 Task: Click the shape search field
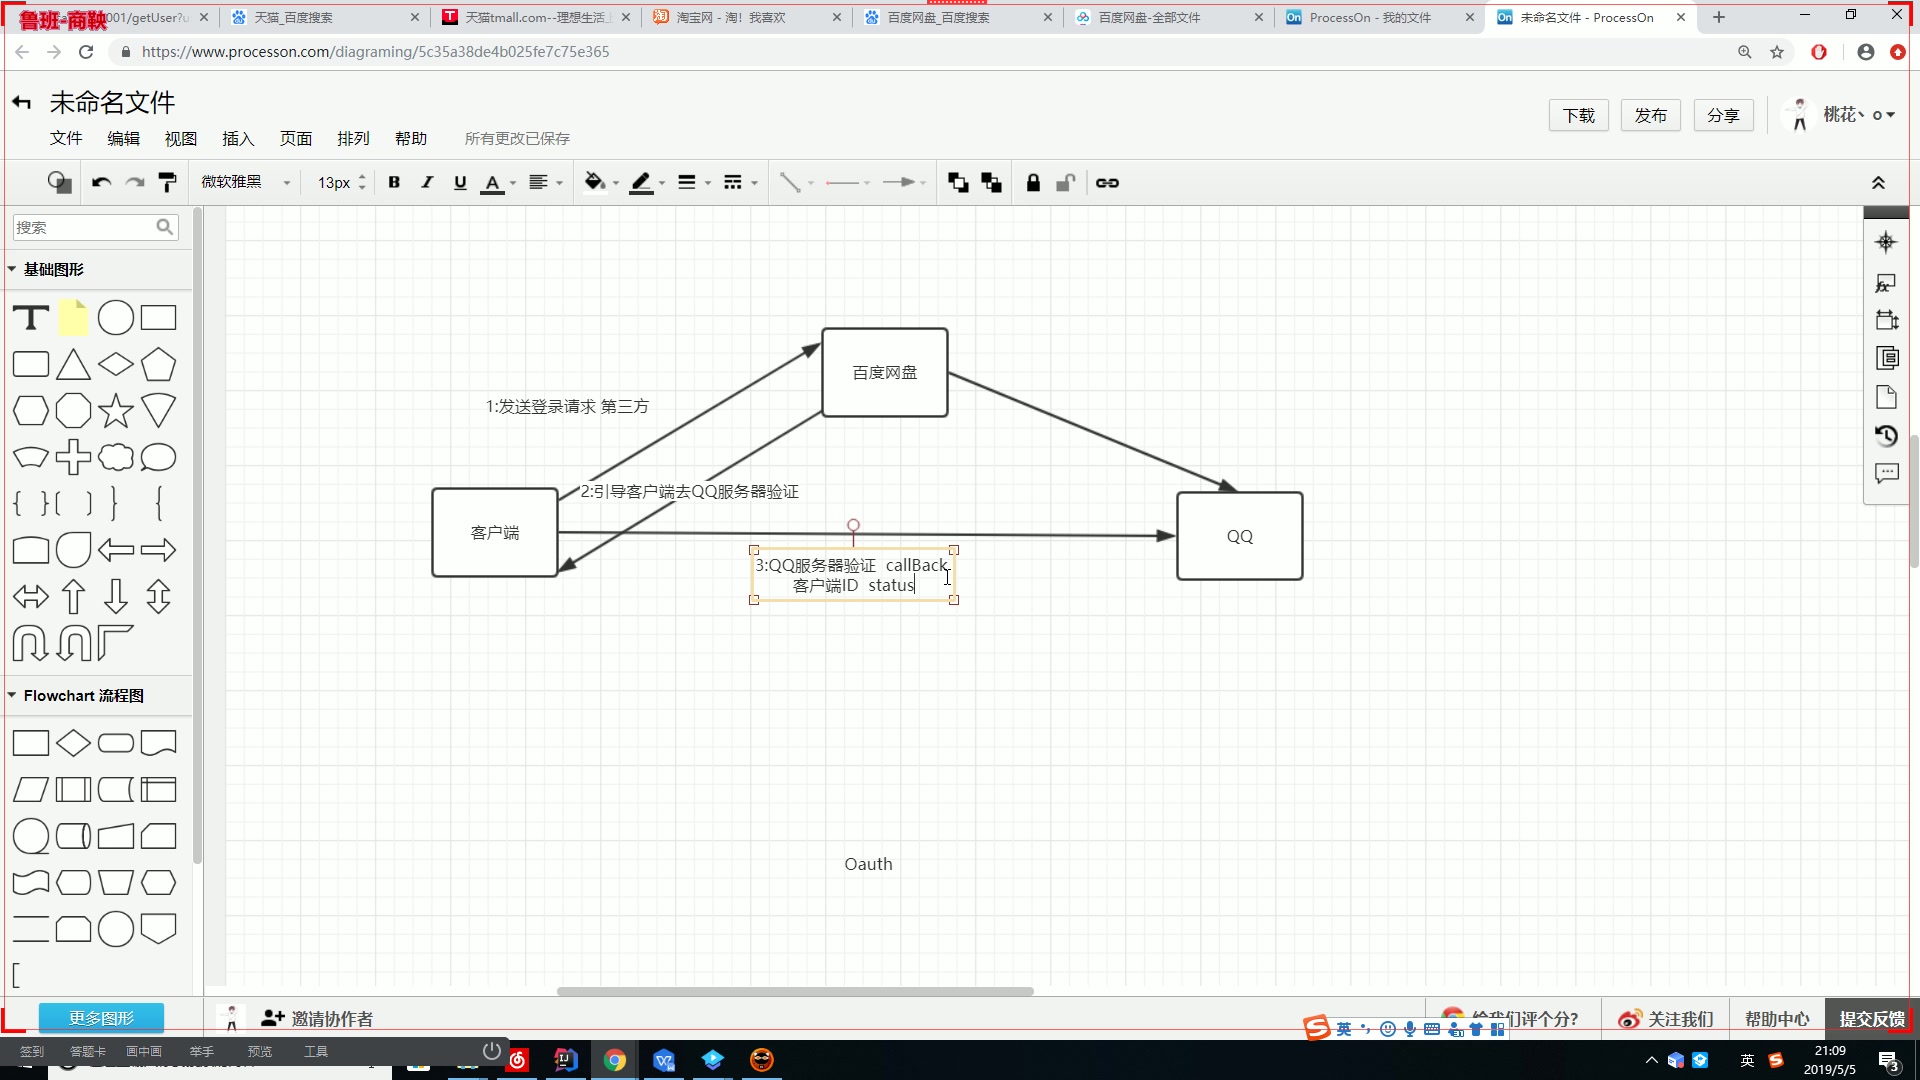[95, 227]
